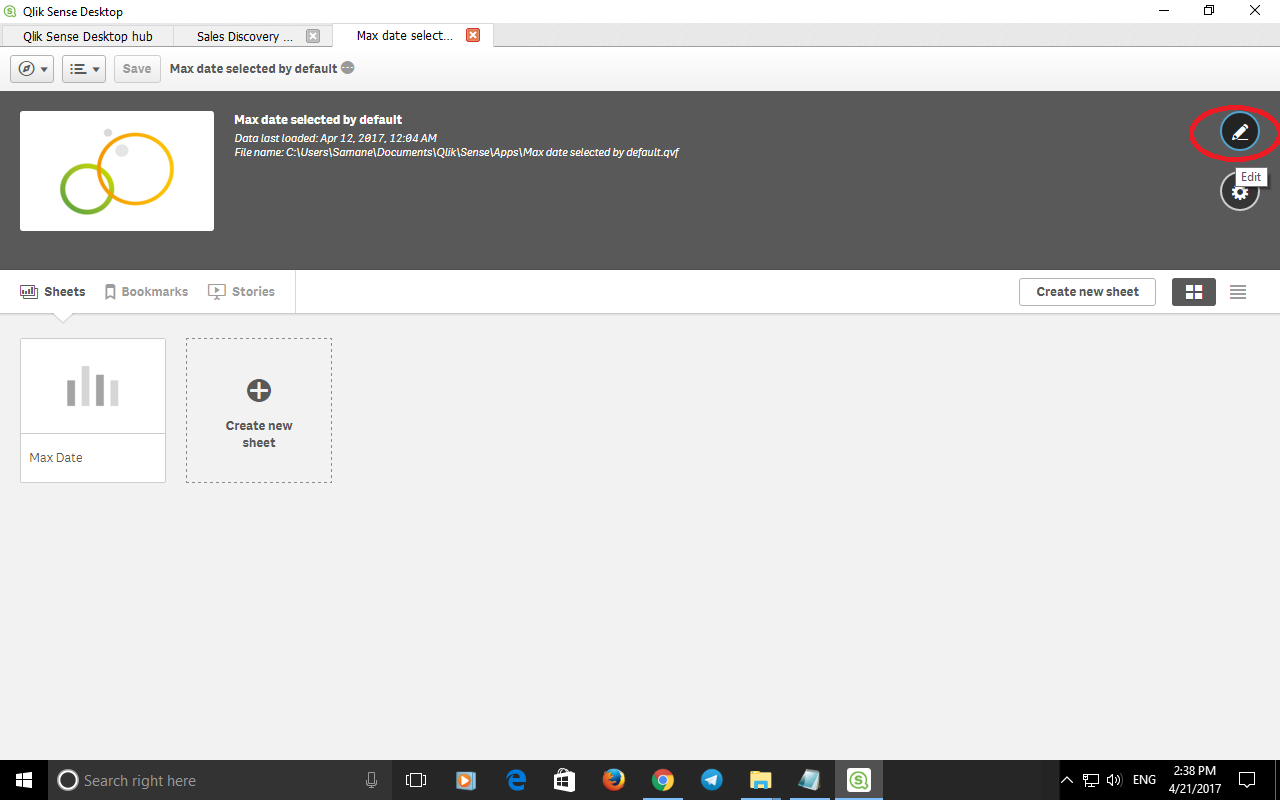
Task: Open the Windows Store taskbar icon
Action: click(564, 780)
